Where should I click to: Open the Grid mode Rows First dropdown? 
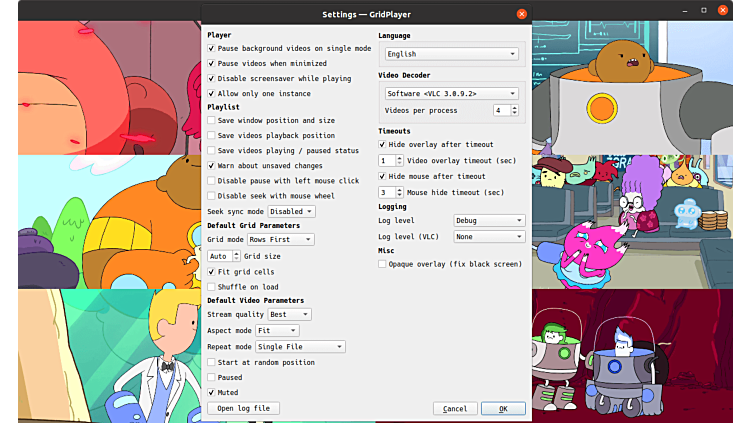(280, 240)
